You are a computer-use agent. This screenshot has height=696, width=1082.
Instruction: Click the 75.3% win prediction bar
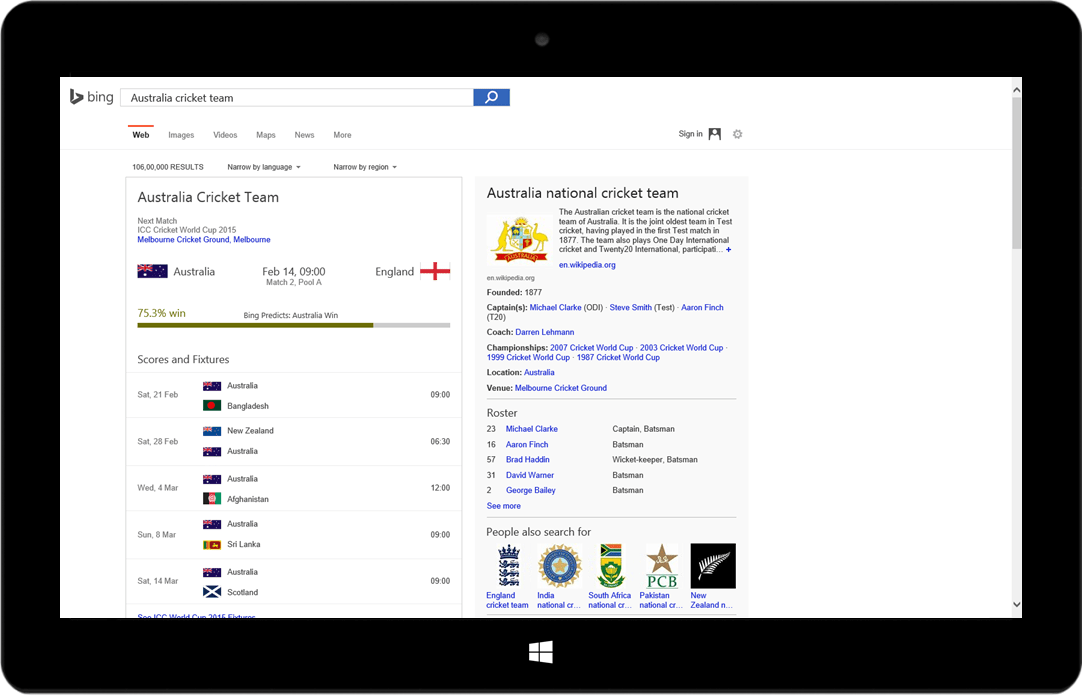tap(294, 325)
